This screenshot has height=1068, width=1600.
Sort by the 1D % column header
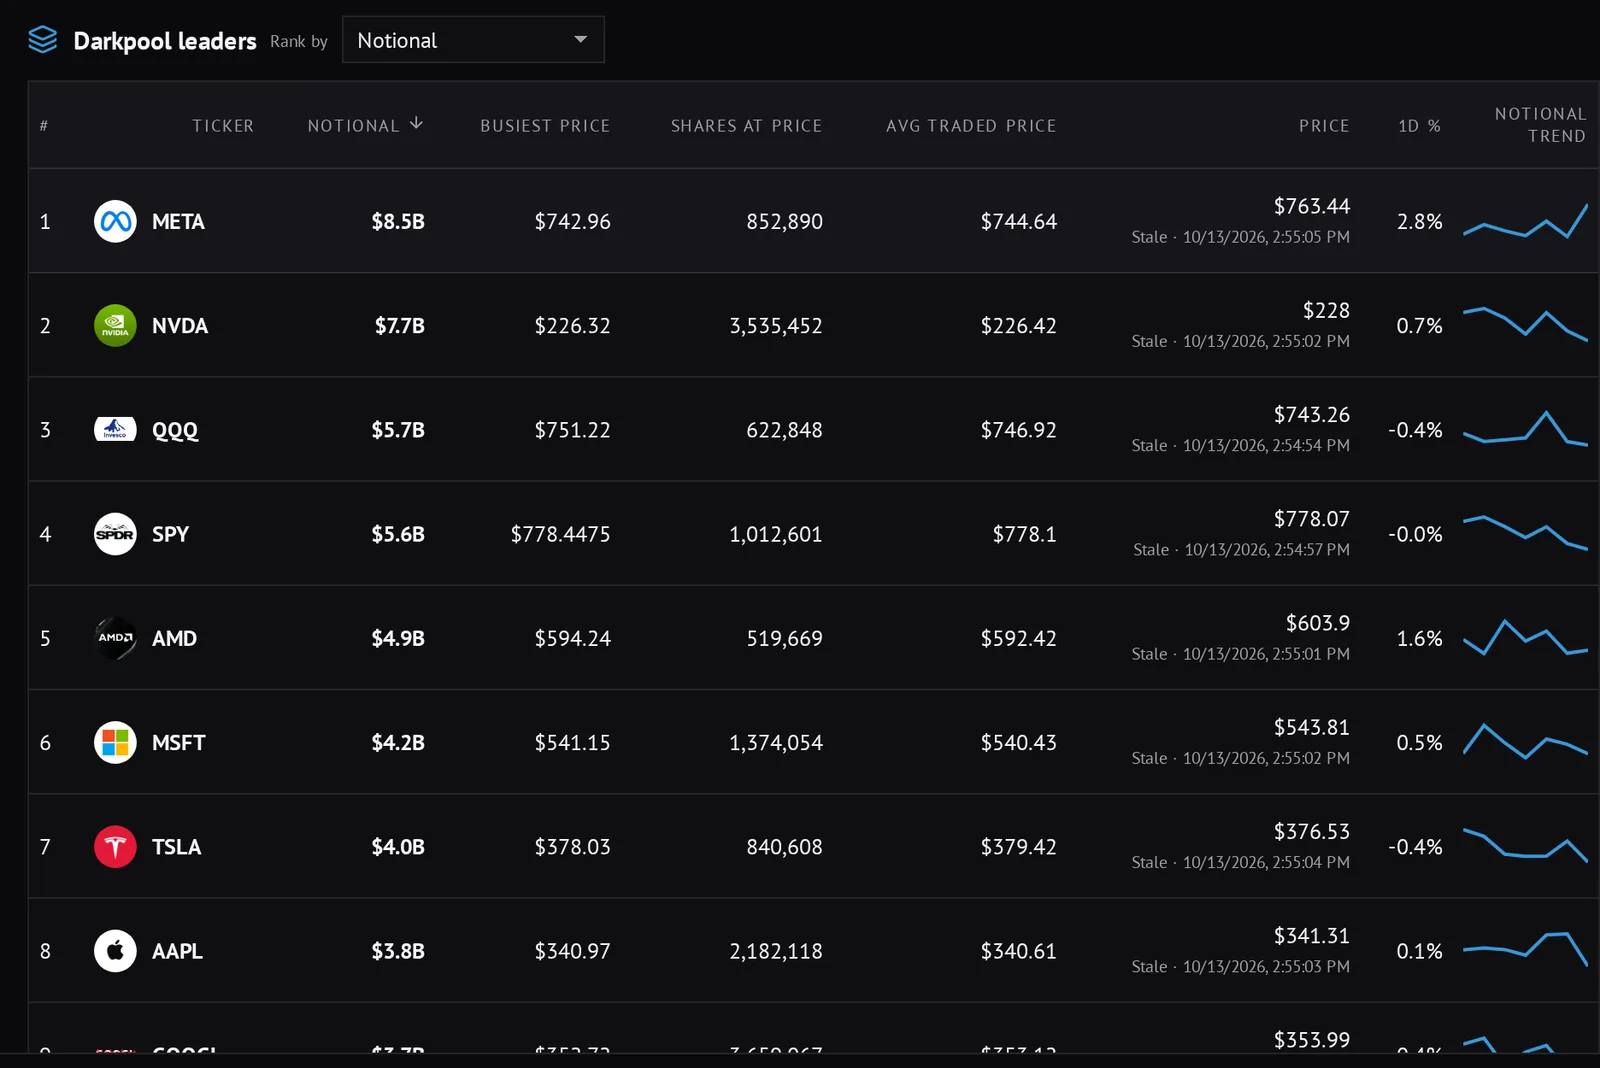1419,126
